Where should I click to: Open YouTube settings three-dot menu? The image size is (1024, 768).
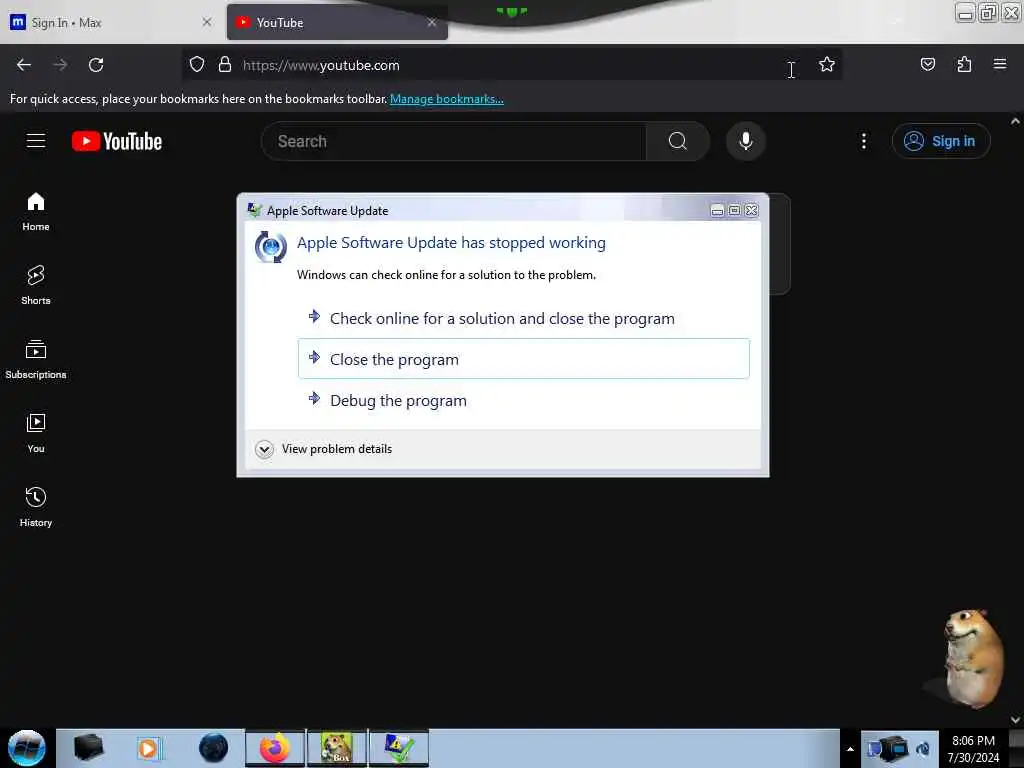(x=863, y=141)
